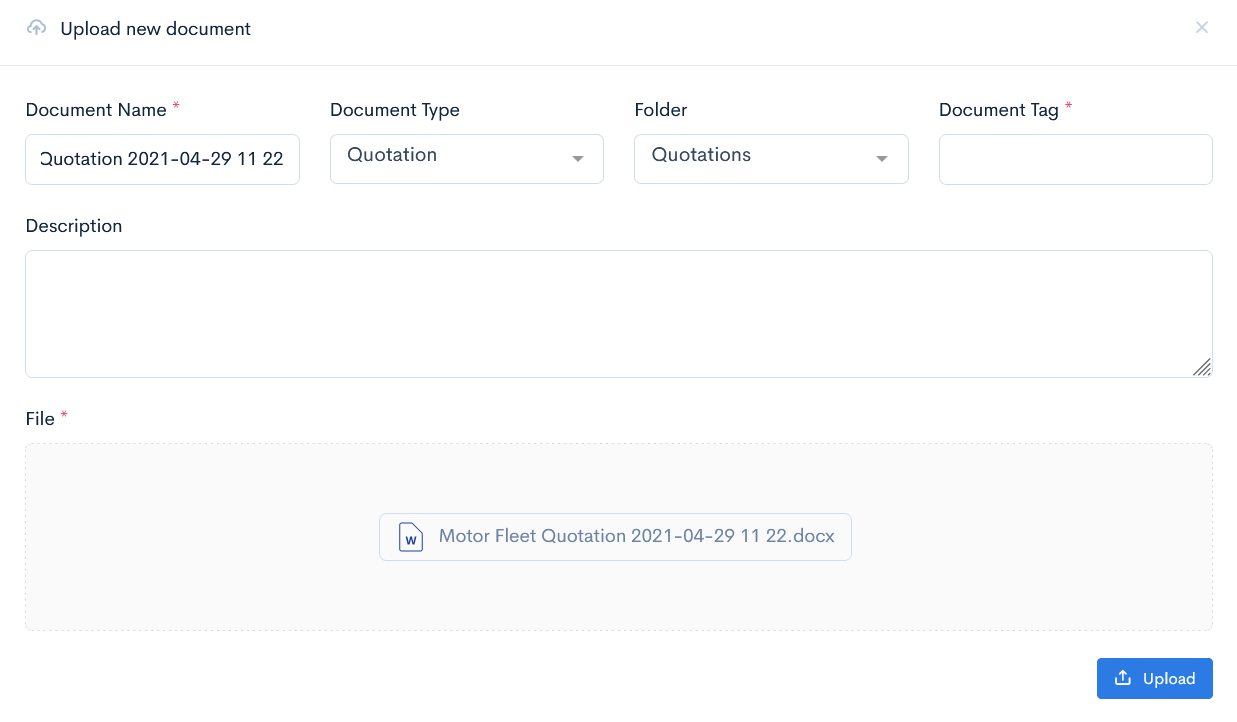
Task: Select the Motor Fleet Quotation docx file name
Action: (x=636, y=536)
